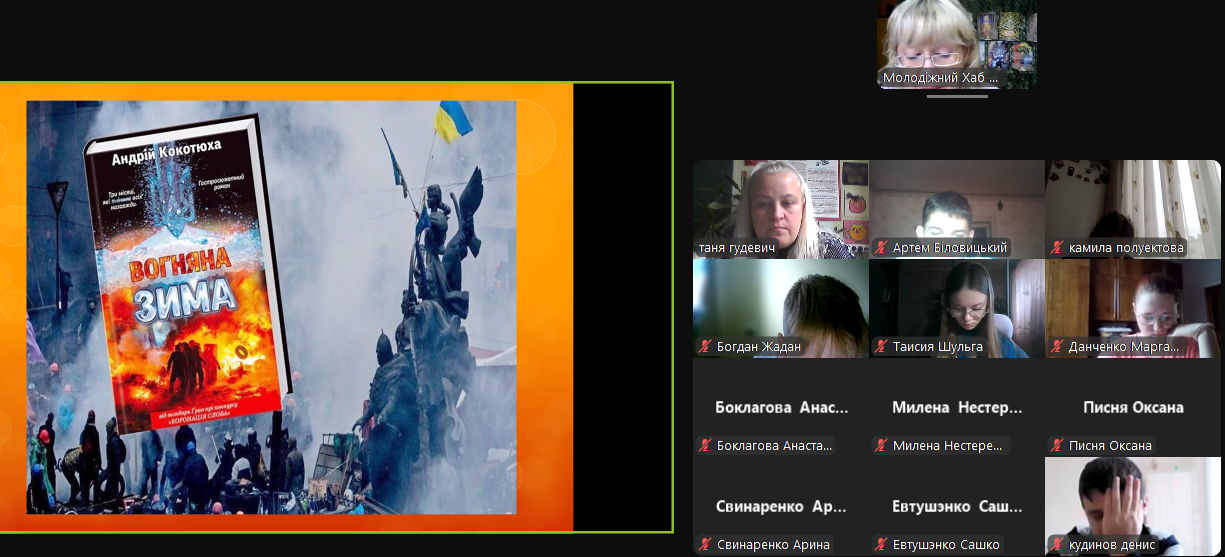
Task: Click the name label Евтушэнко Сашко
Action: coord(946,545)
